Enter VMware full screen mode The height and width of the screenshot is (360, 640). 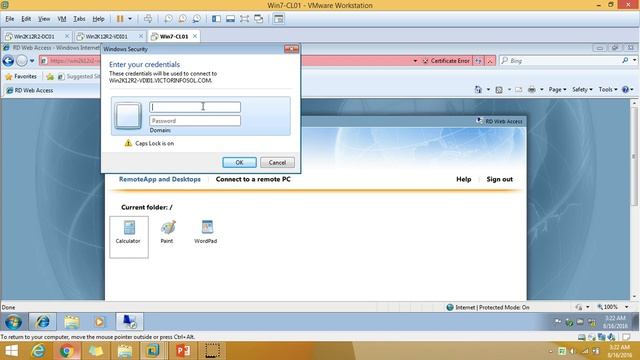tap(244, 19)
